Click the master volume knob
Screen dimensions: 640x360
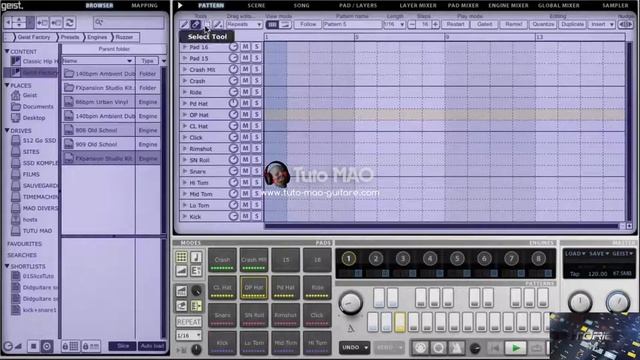click(618, 302)
